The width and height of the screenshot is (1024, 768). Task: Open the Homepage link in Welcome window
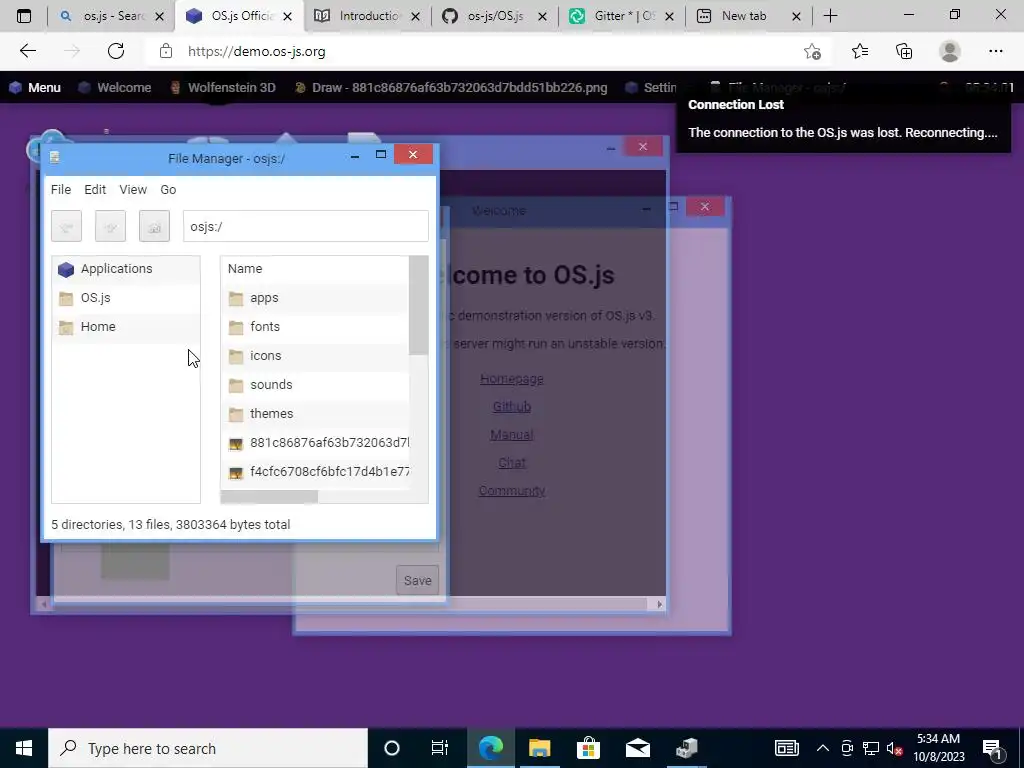coord(511,379)
